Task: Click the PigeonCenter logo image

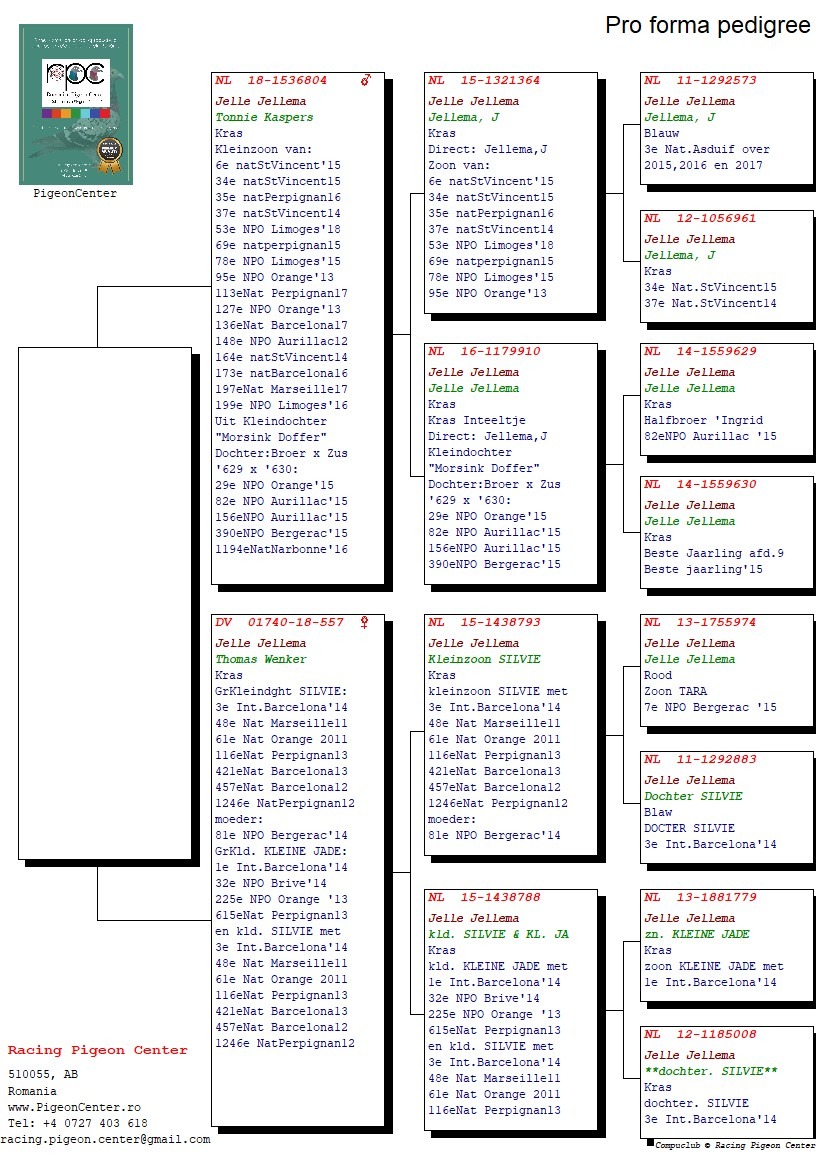Action: [x=75, y=105]
